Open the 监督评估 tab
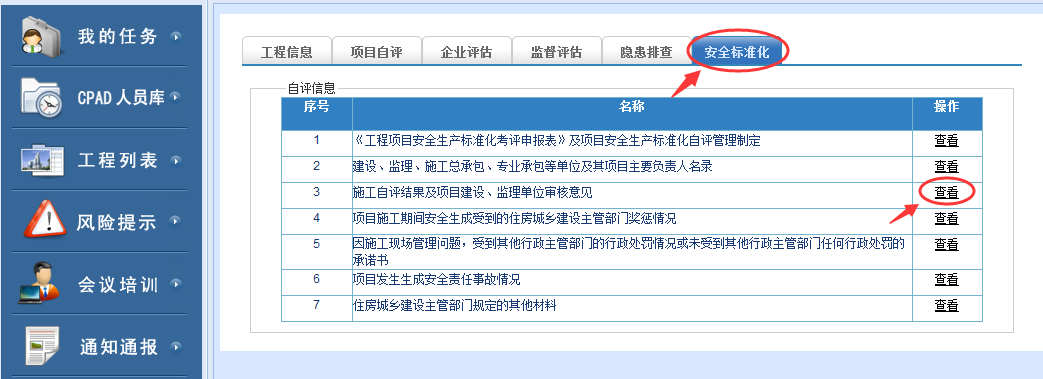Screen dimensions: 1043x379 pyautogui.click(x=557, y=52)
